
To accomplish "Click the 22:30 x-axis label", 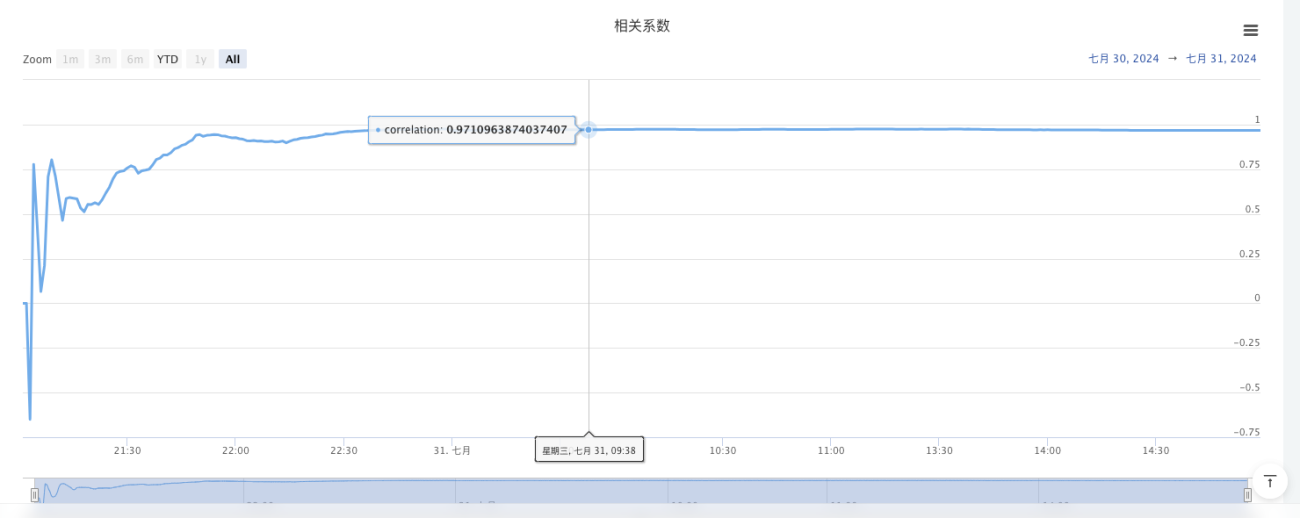I will pos(343,451).
